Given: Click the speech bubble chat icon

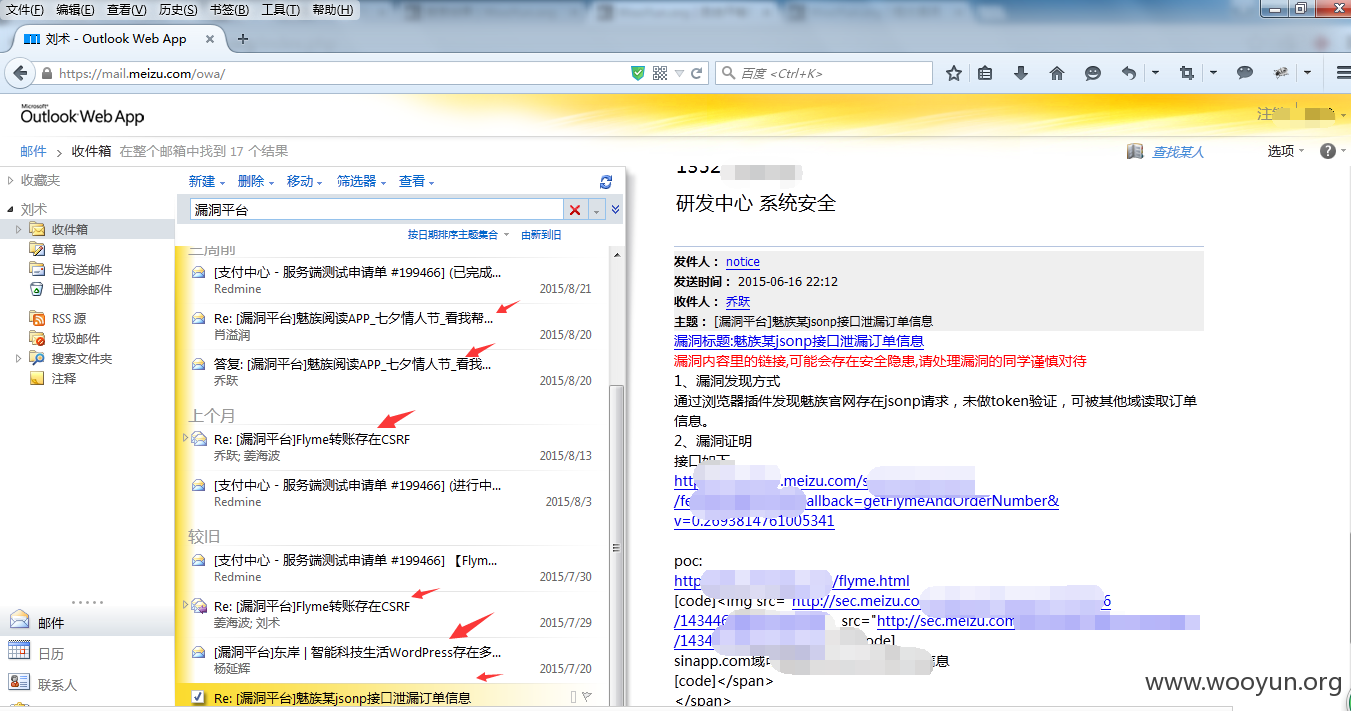Looking at the screenshot, I should pyautogui.click(x=1245, y=73).
